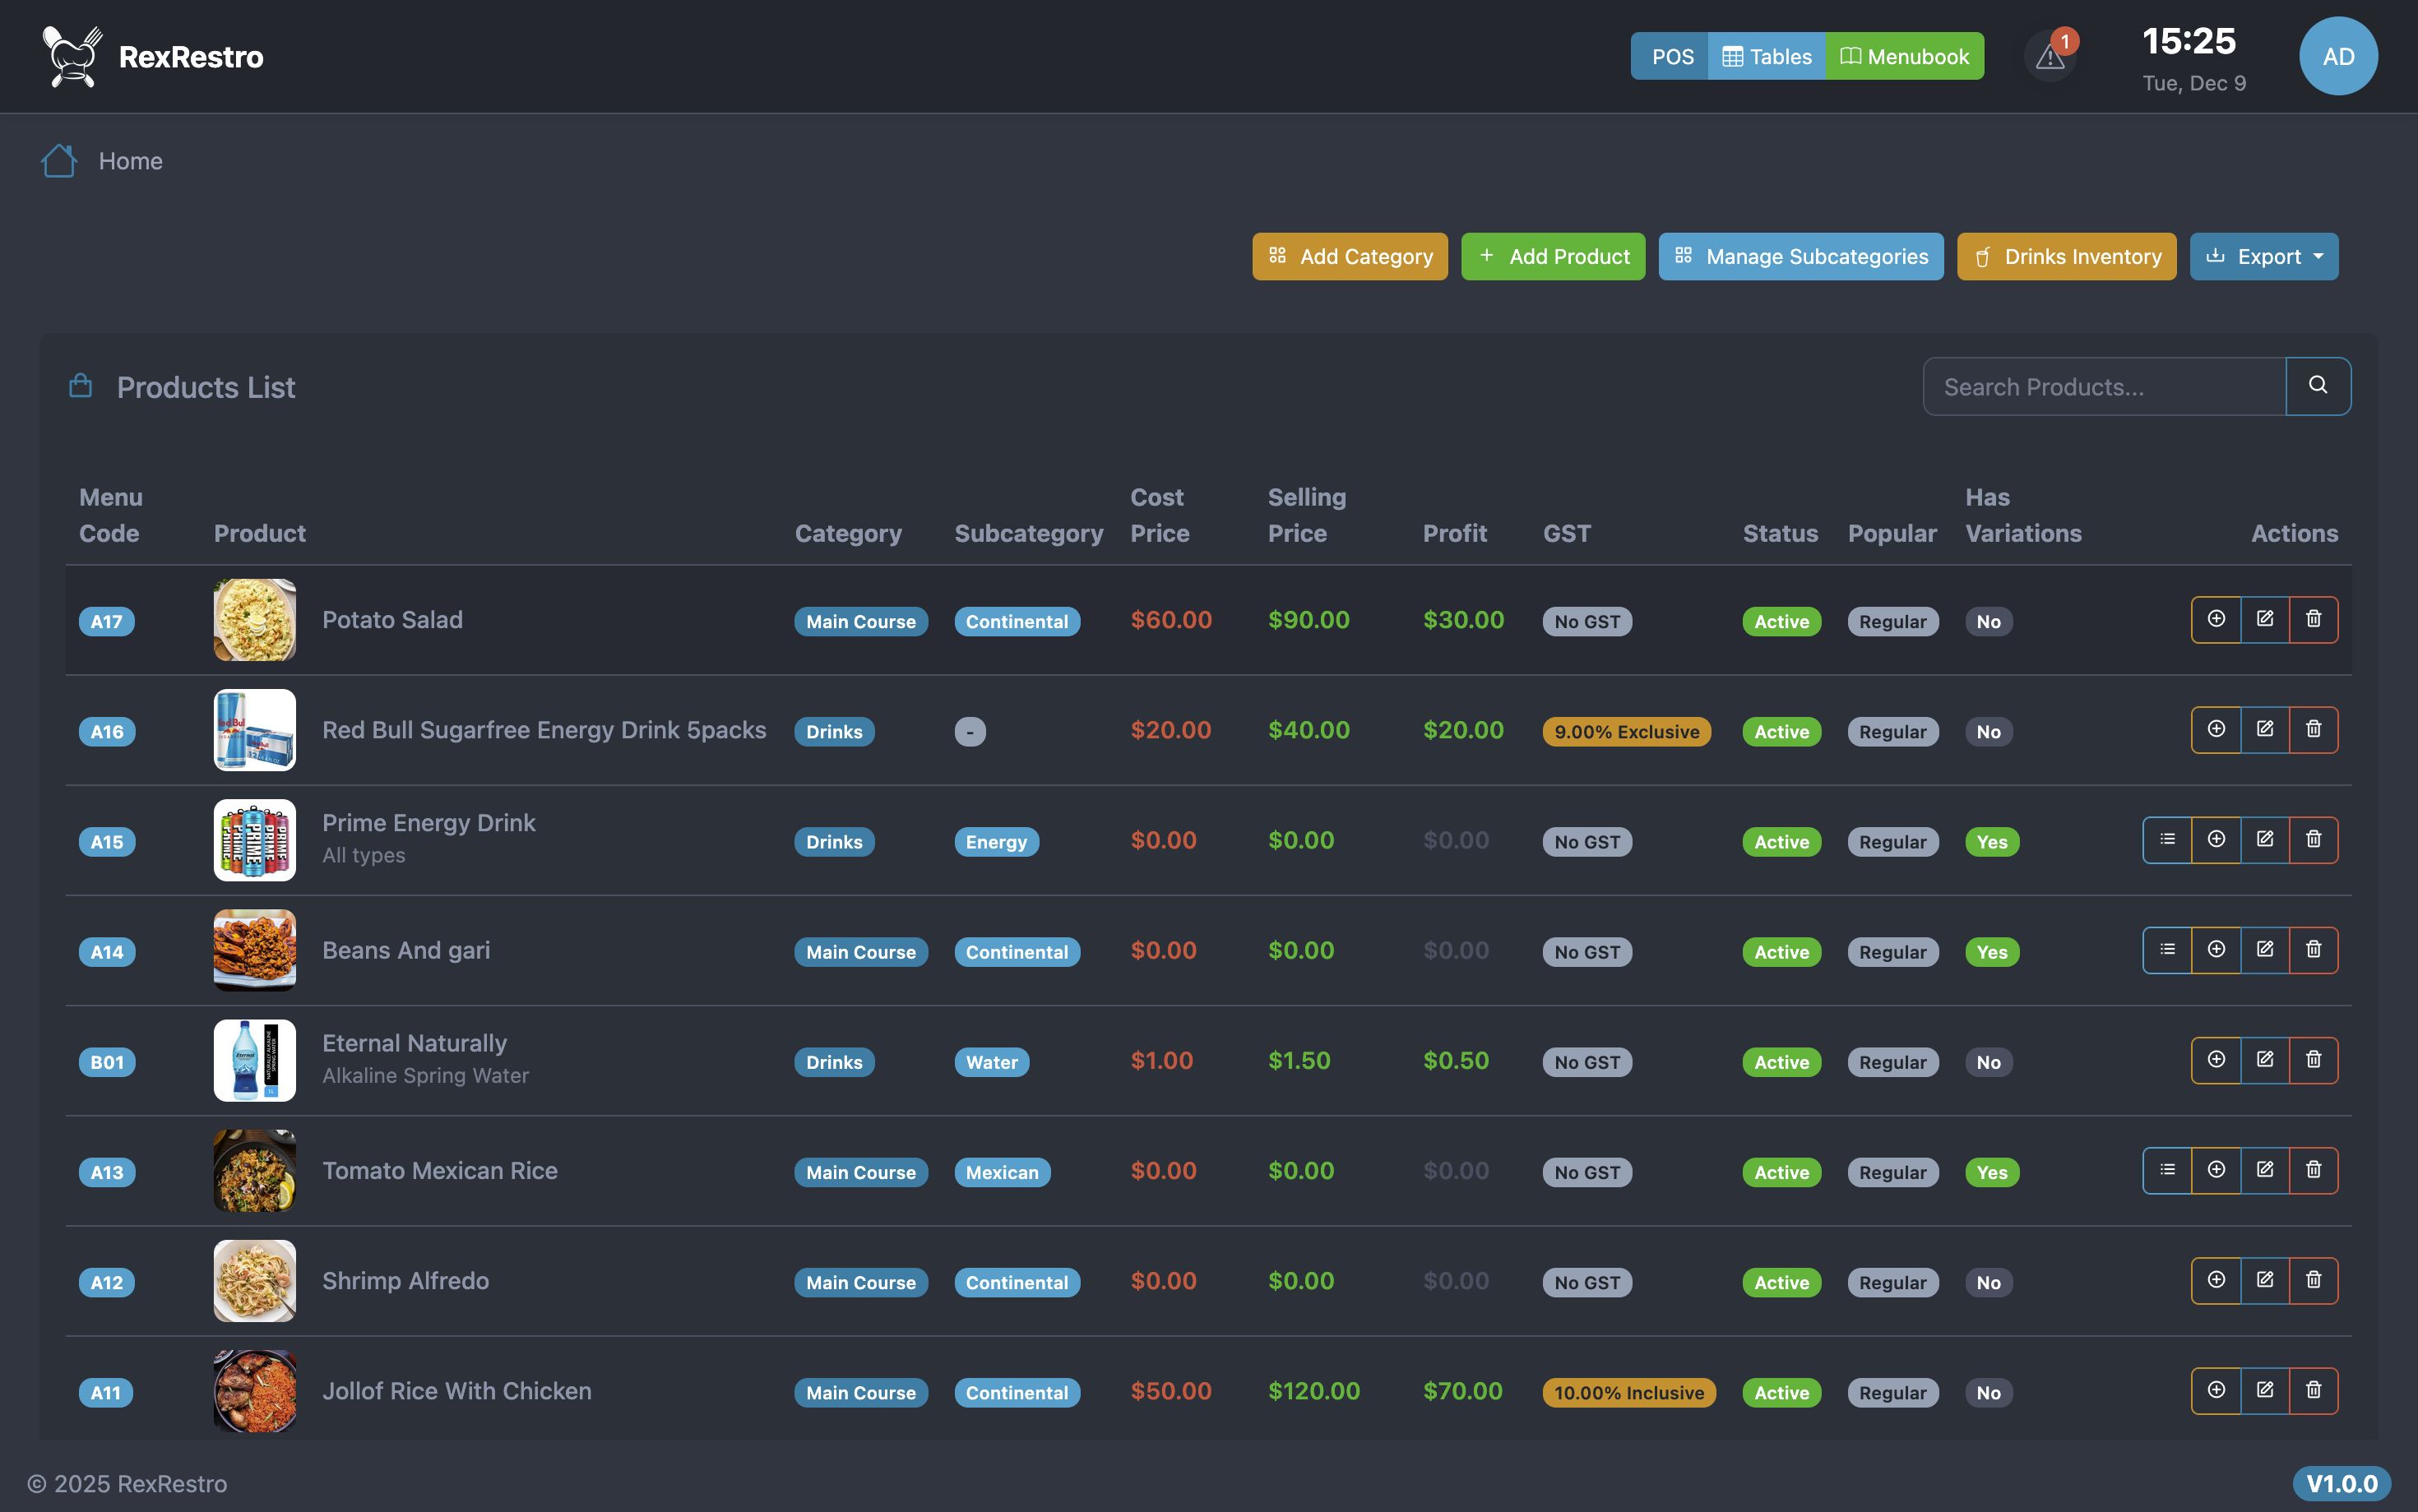Expand the Export dropdown

2263,257
